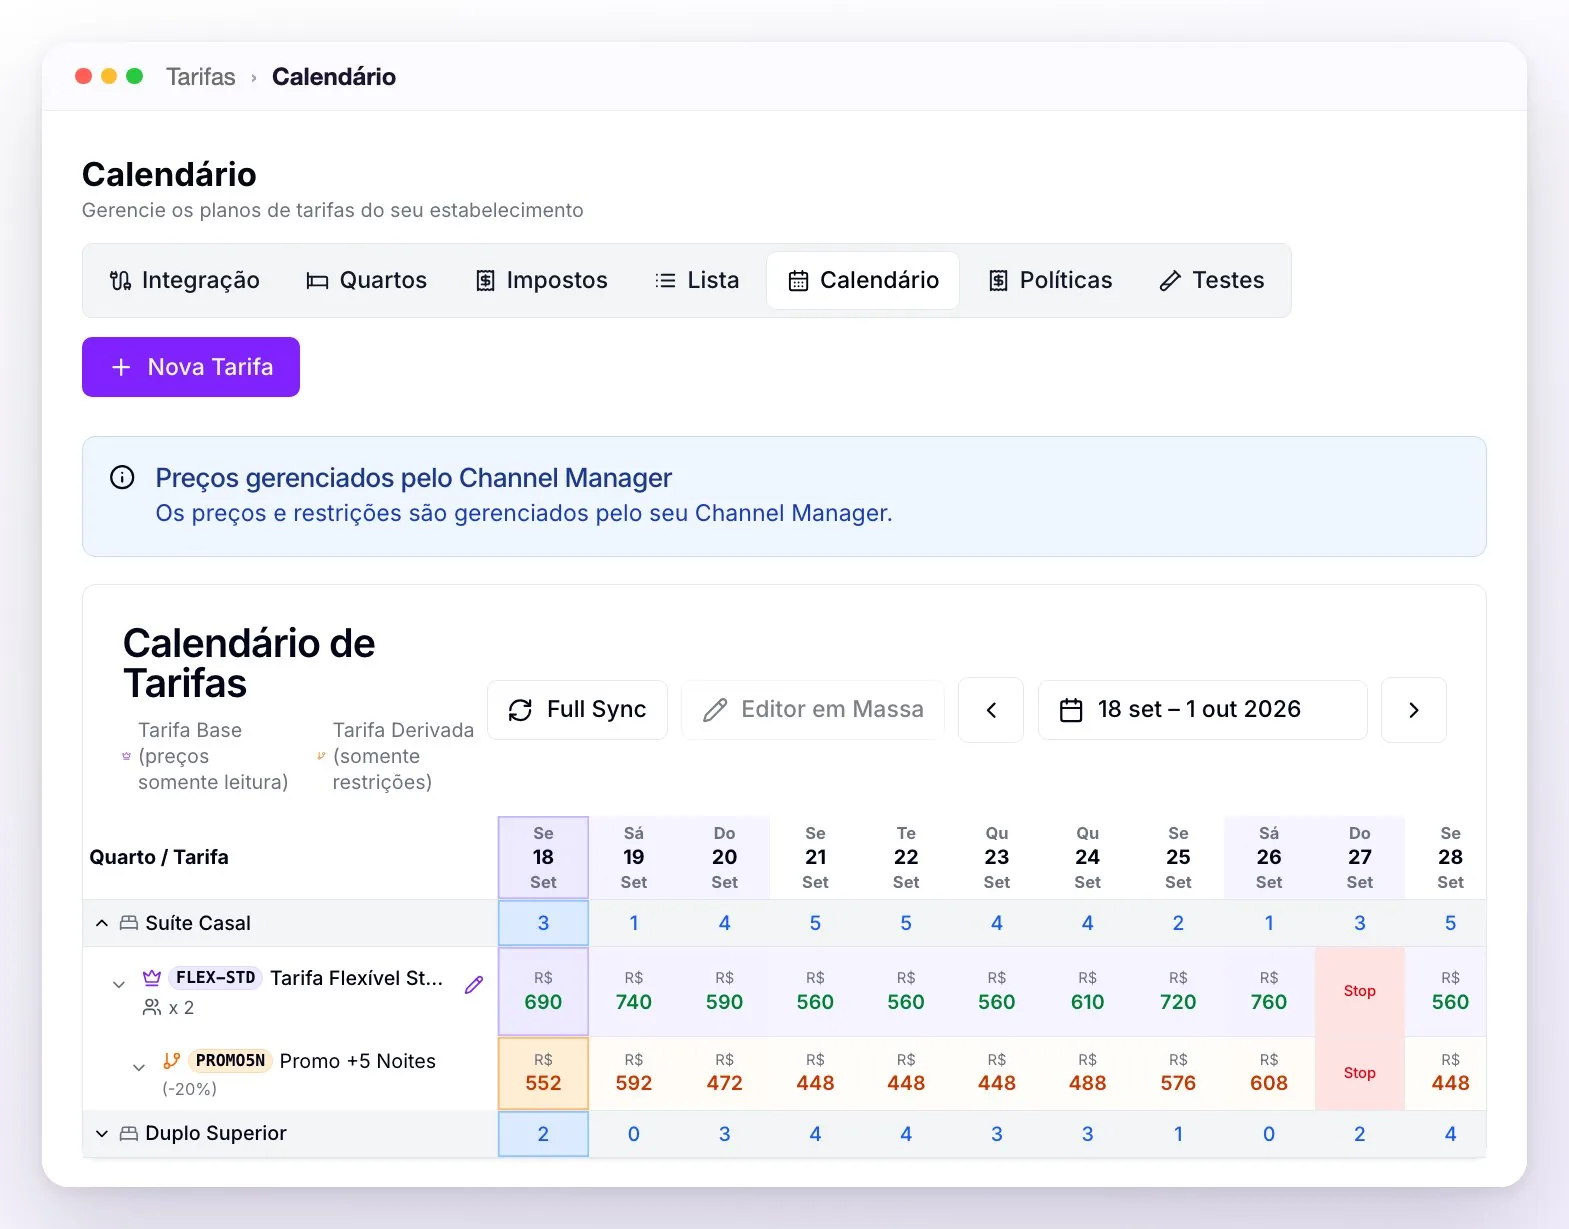Click Suíte Casal availability 3 on 18 Set
1569x1229 pixels.
pyautogui.click(x=543, y=923)
